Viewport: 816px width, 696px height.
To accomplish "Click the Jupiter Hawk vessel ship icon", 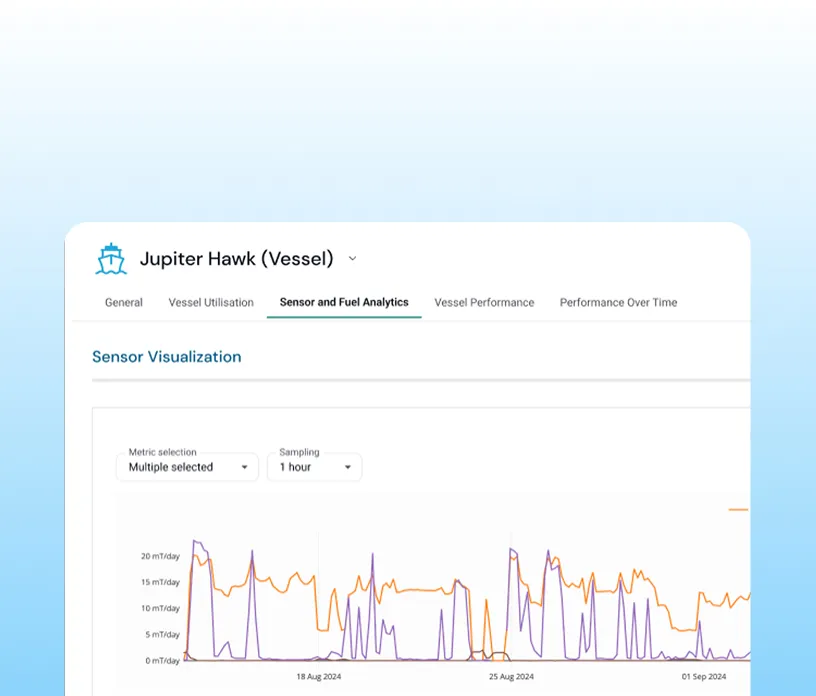I will pyautogui.click(x=111, y=259).
